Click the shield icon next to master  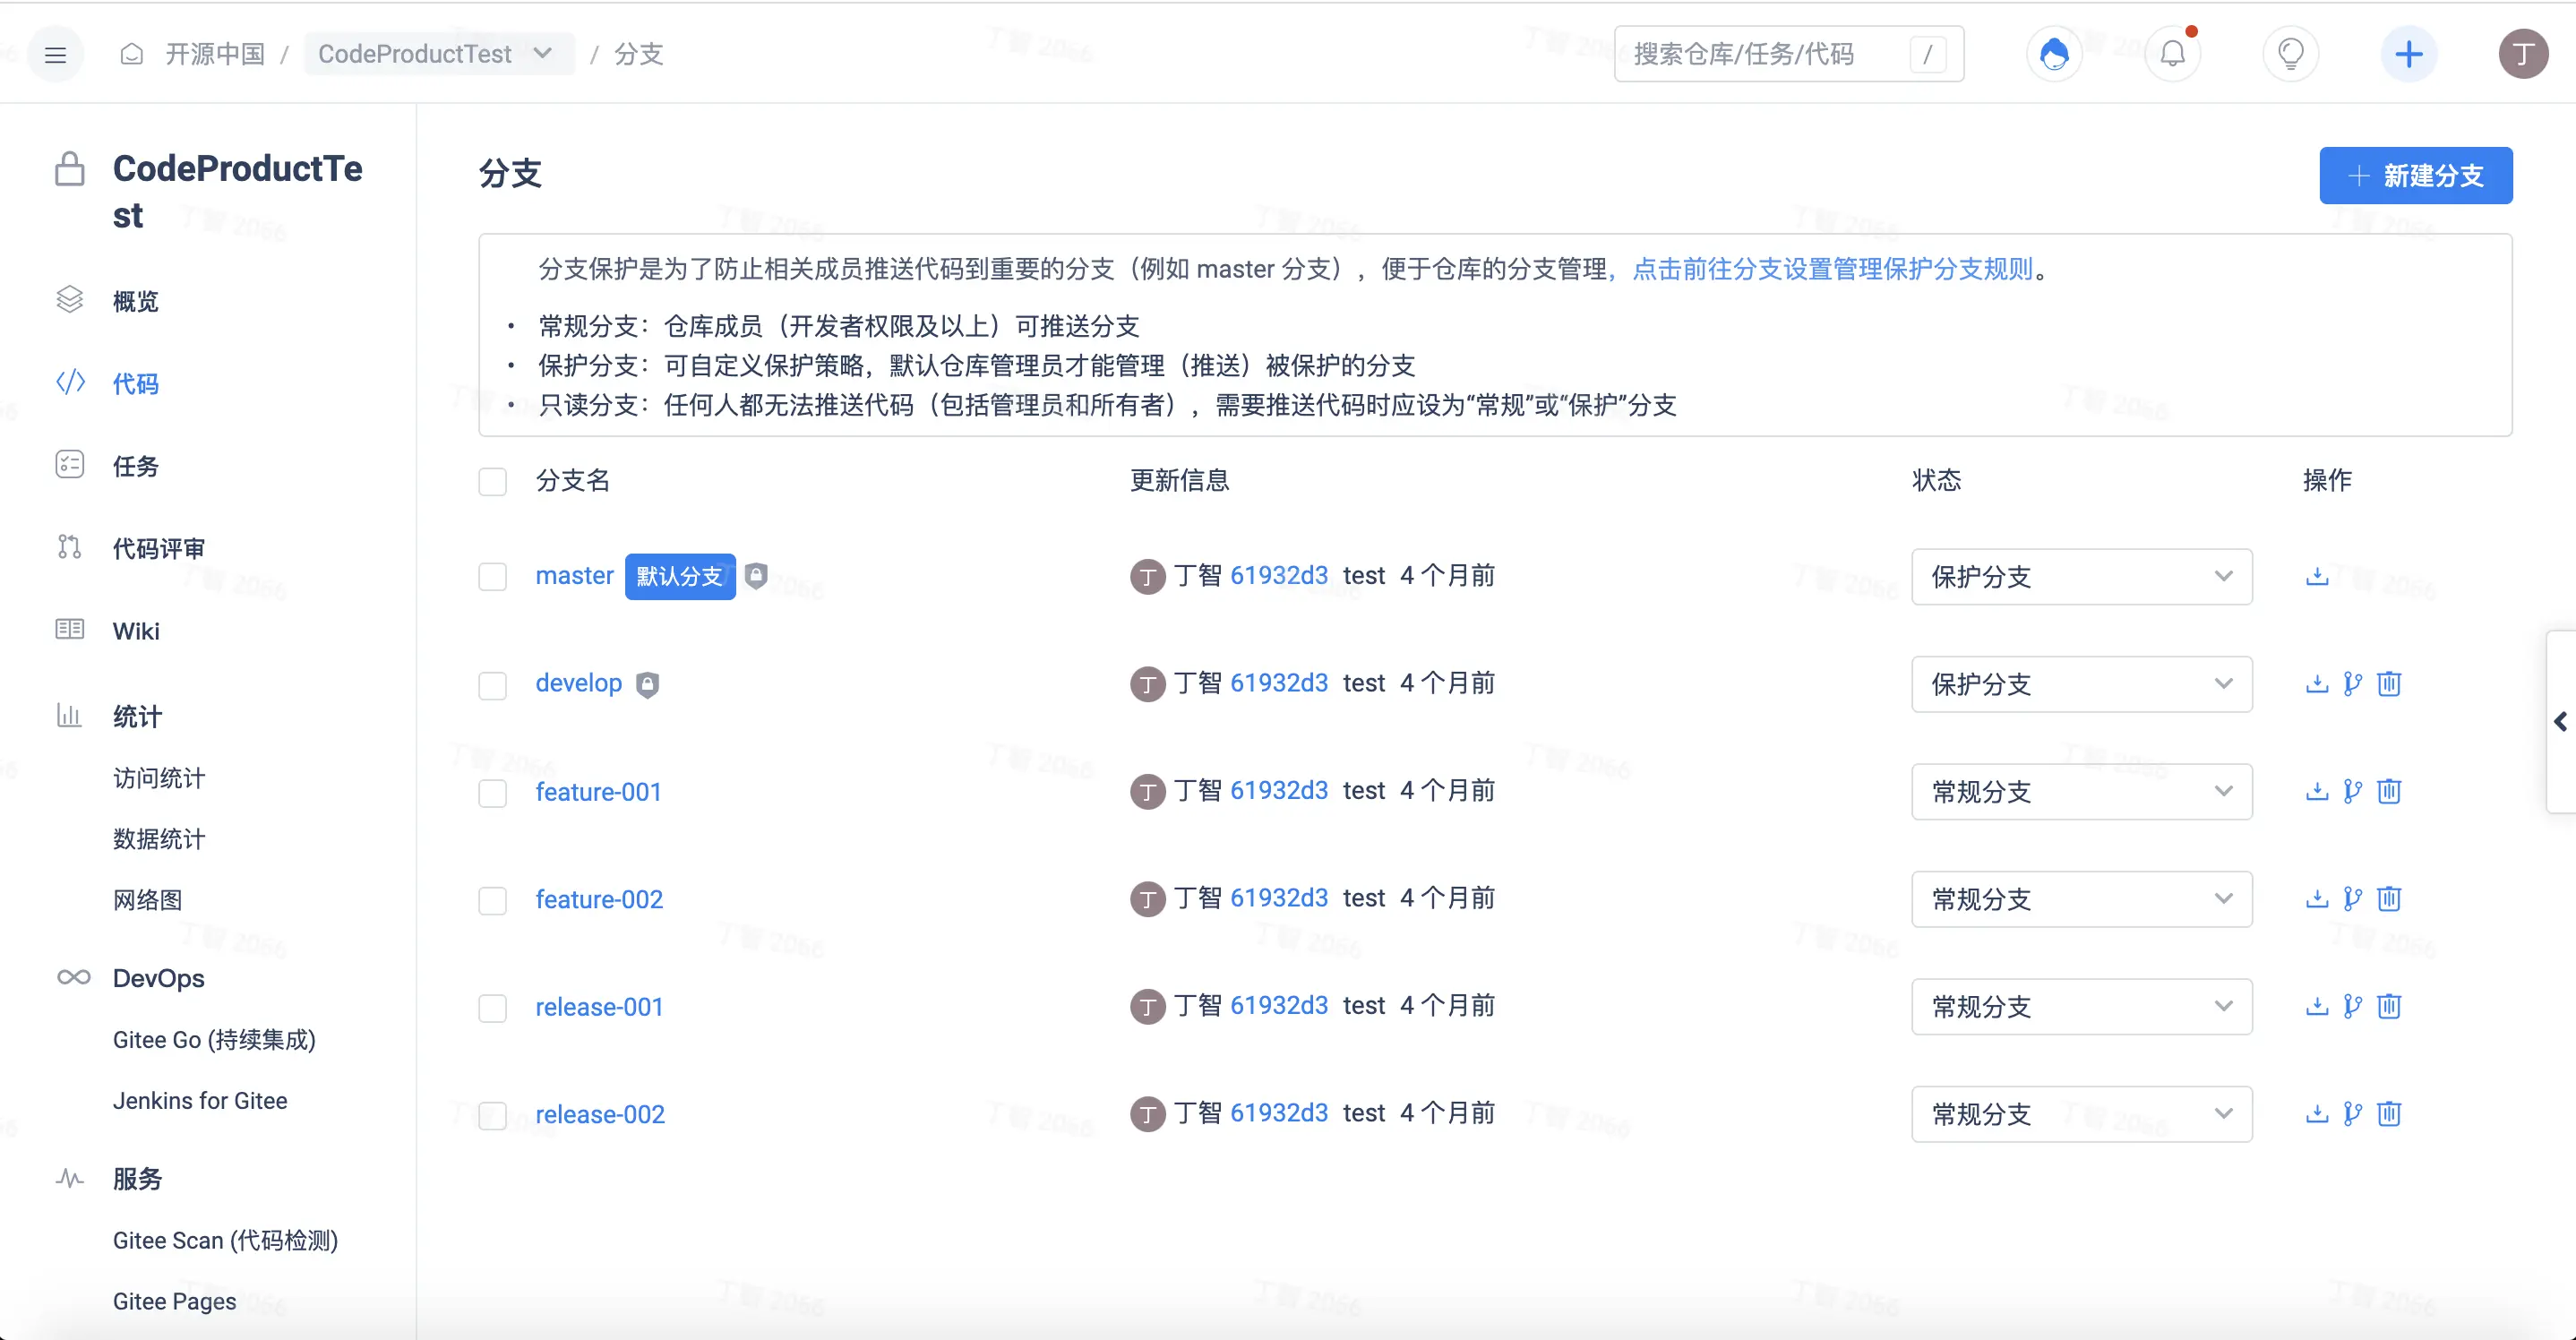pyautogui.click(x=757, y=576)
